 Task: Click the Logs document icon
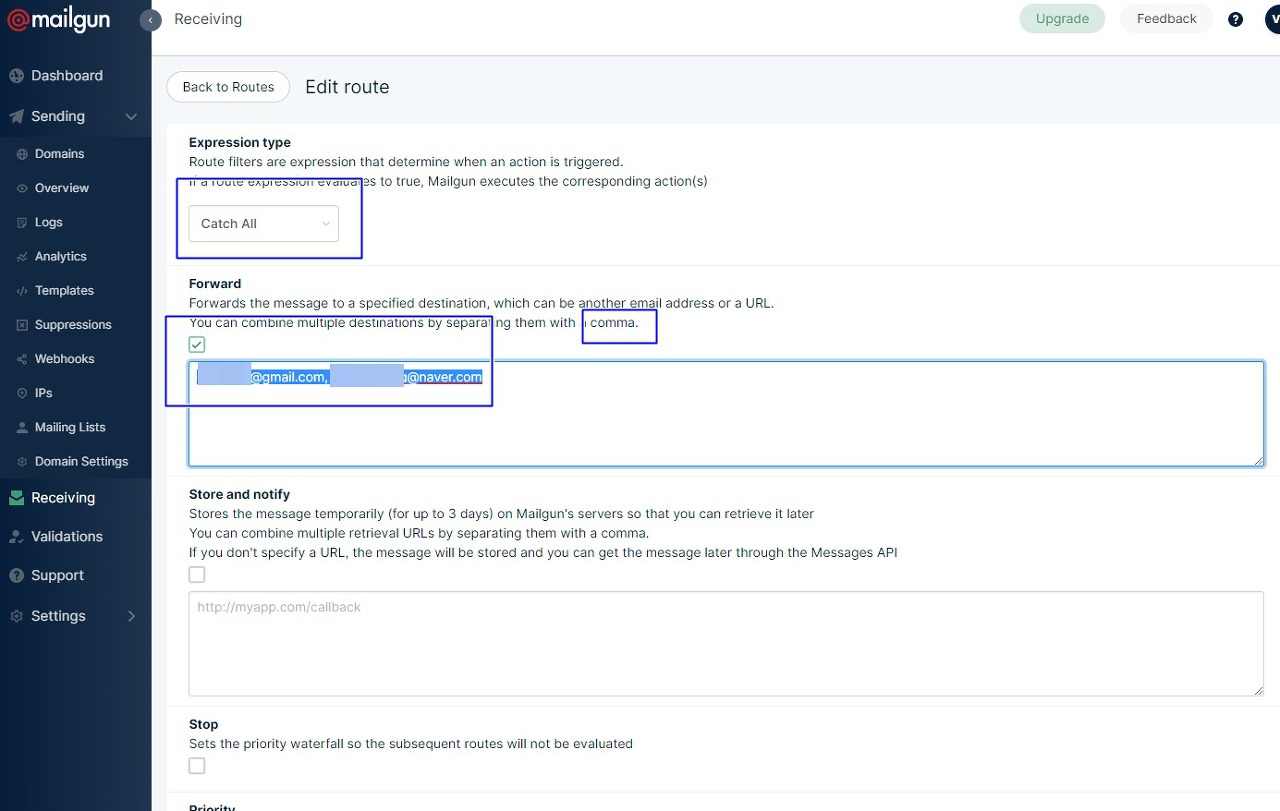(22, 222)
